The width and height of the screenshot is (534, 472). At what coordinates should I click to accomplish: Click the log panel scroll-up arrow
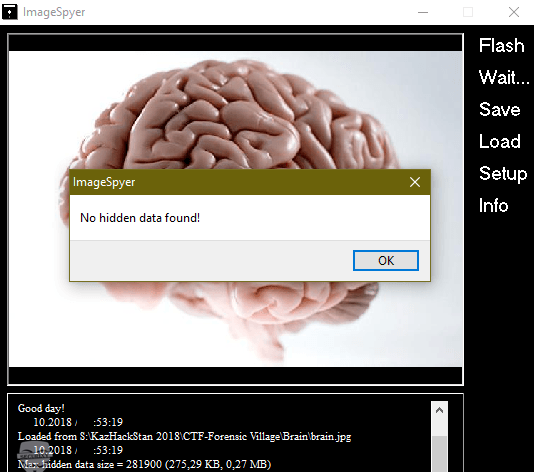coord(439,410)
